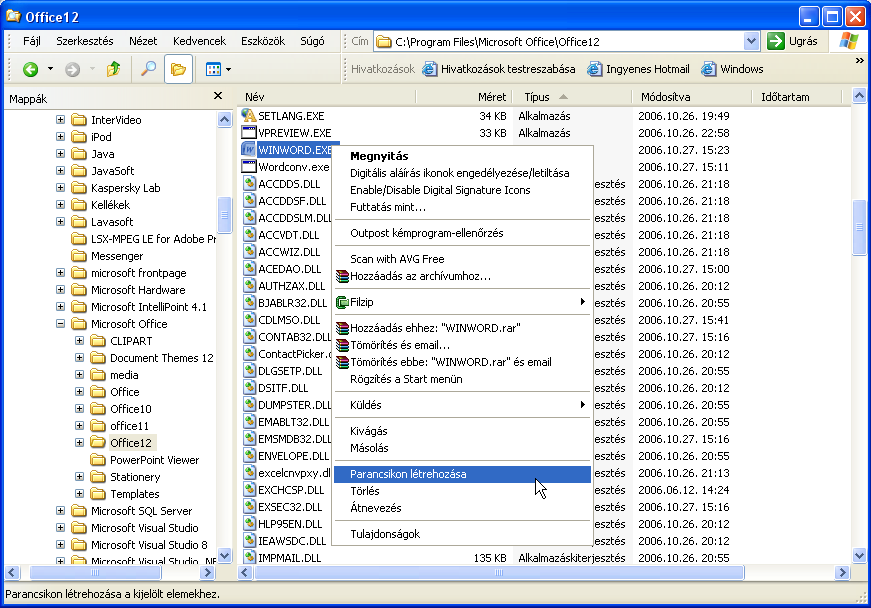
Task: Open the Eszközök menu
Action: (x=263, y=41)
